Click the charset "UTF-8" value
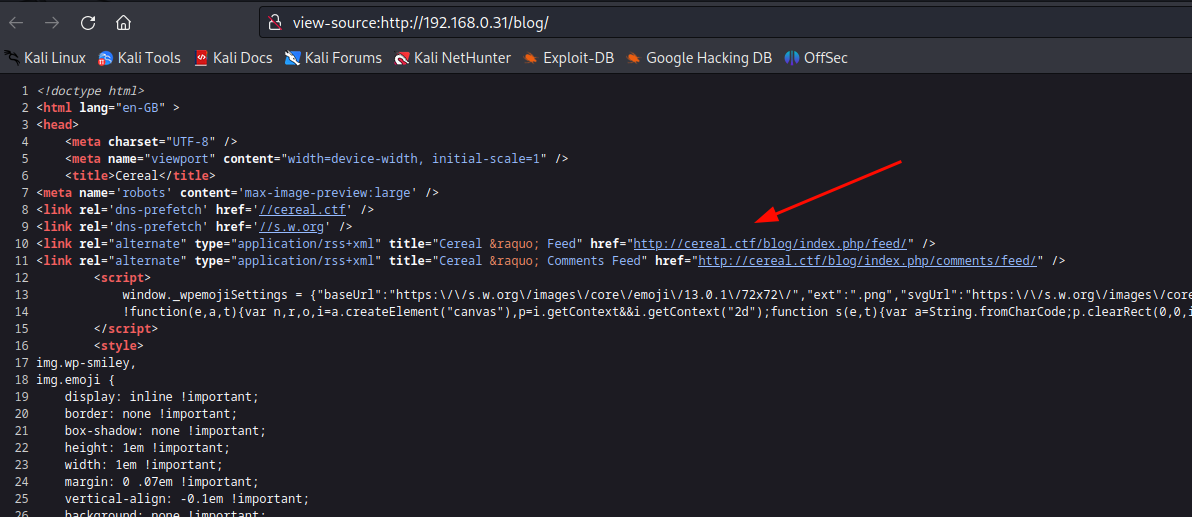This screenshot has width=1192, height=517. (188, 141)
